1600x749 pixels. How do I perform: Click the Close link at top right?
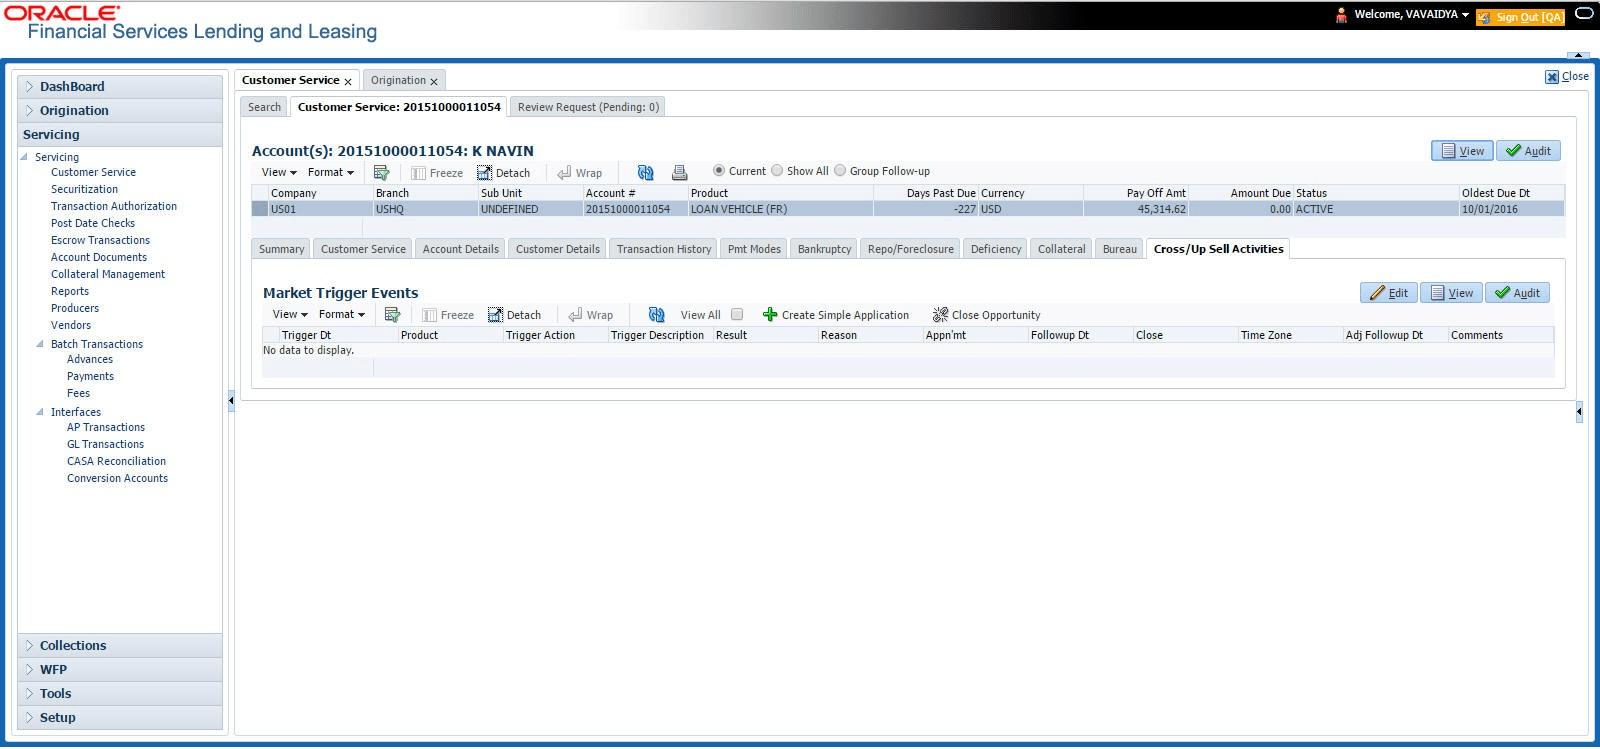pos(1567,77)
